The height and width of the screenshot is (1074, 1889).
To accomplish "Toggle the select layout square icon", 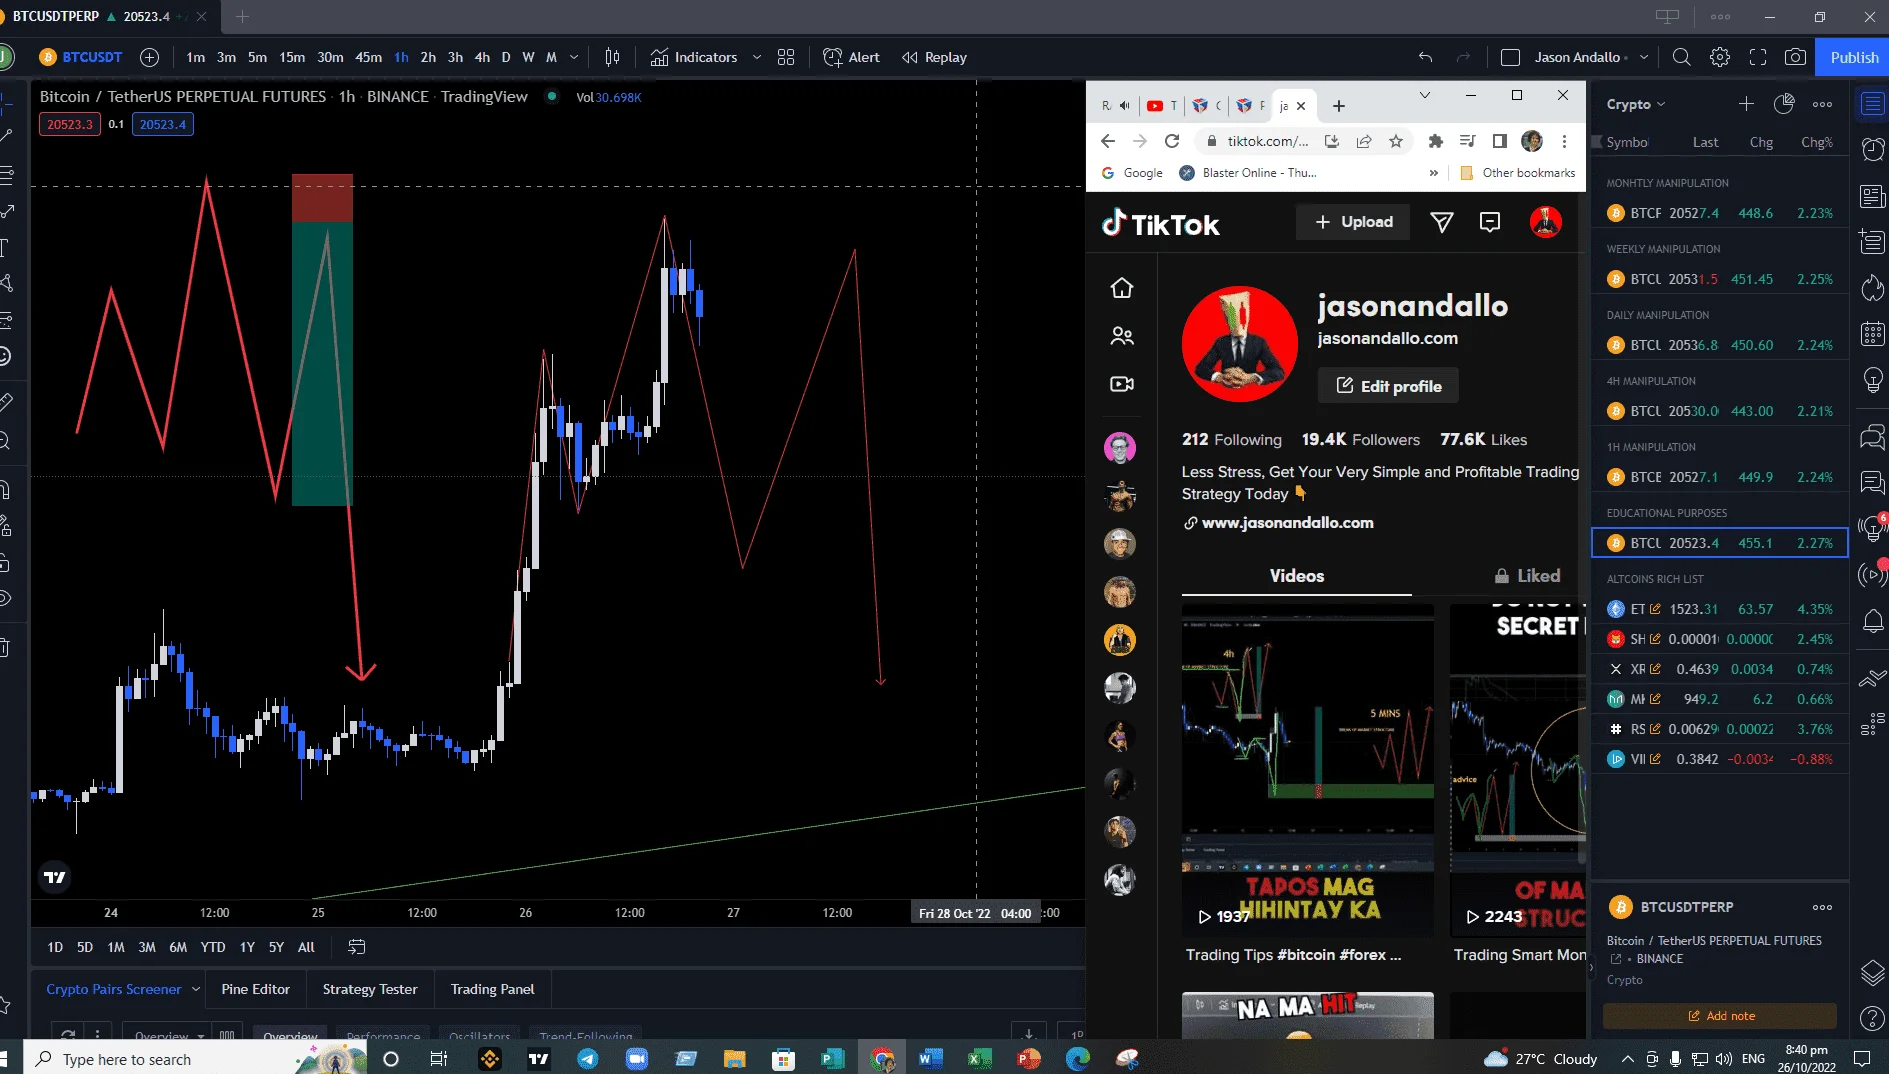I will pyautogui.click(x=1511, y=57).
